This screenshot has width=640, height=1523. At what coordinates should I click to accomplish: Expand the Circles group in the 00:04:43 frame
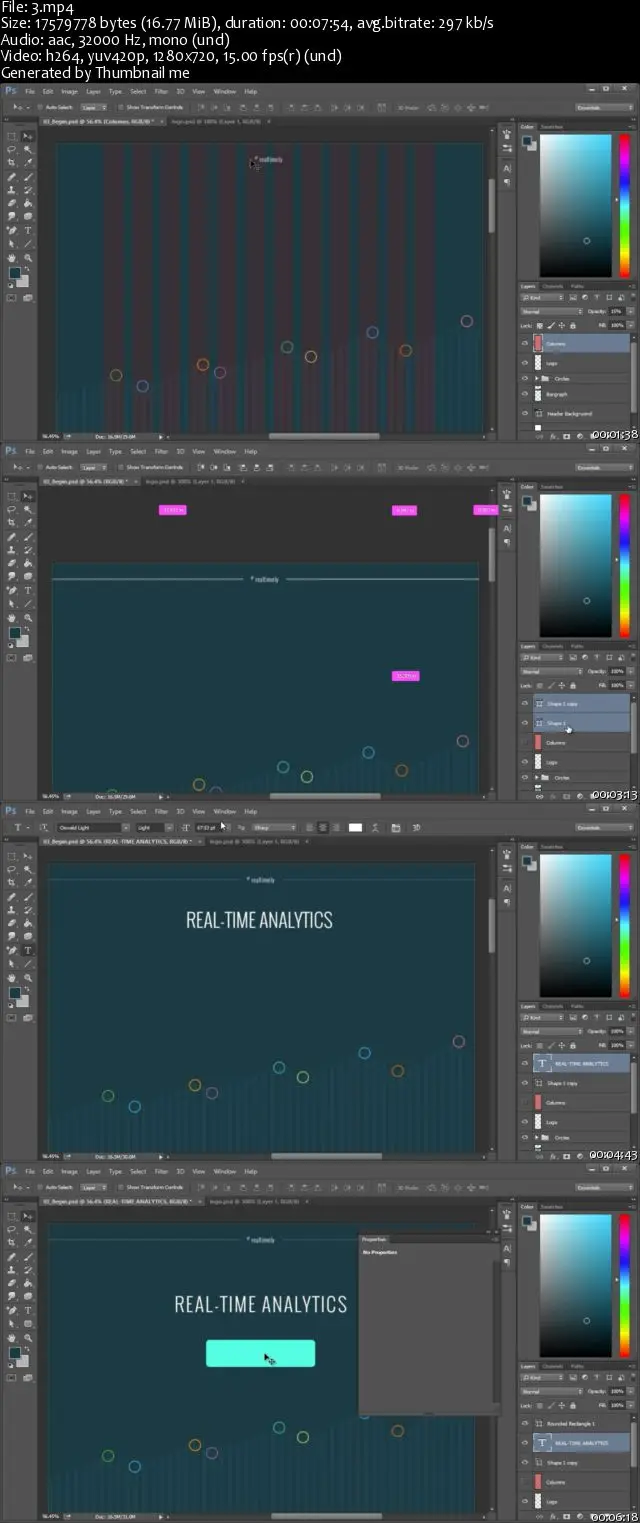click(x=537, y=1138)
